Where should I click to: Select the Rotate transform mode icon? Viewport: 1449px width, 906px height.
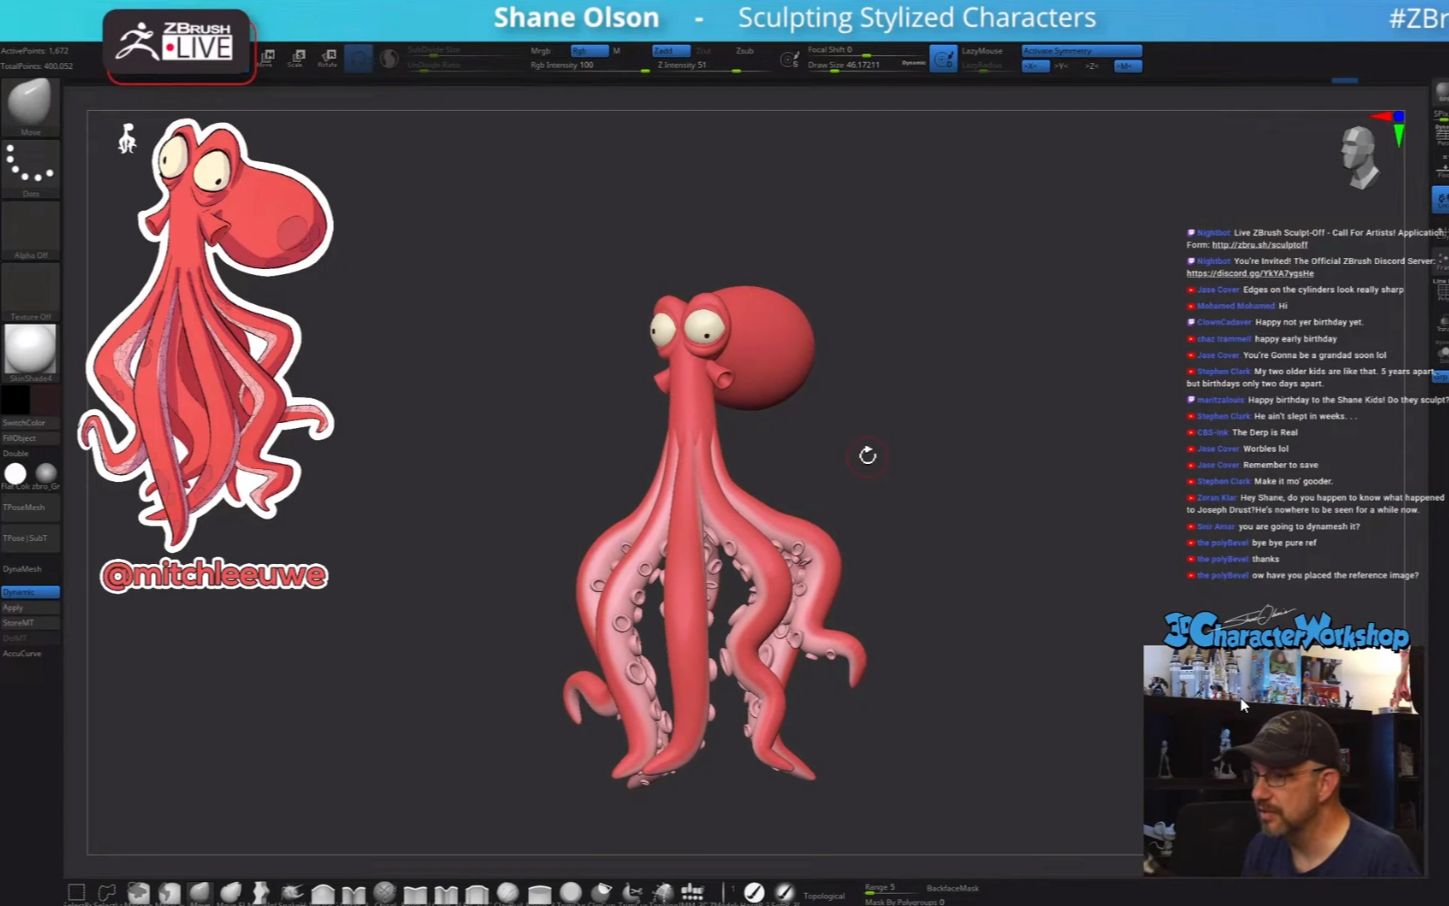pos(327,58)
